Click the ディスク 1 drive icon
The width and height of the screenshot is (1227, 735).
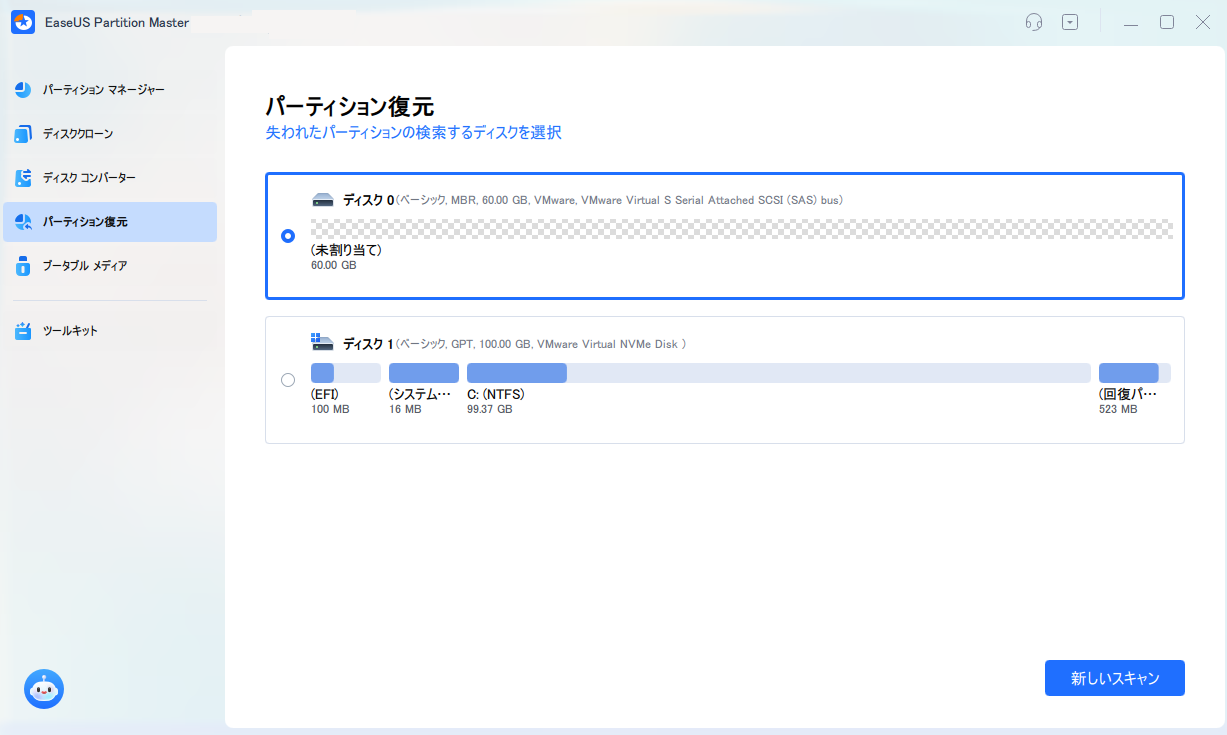[322, 341]
